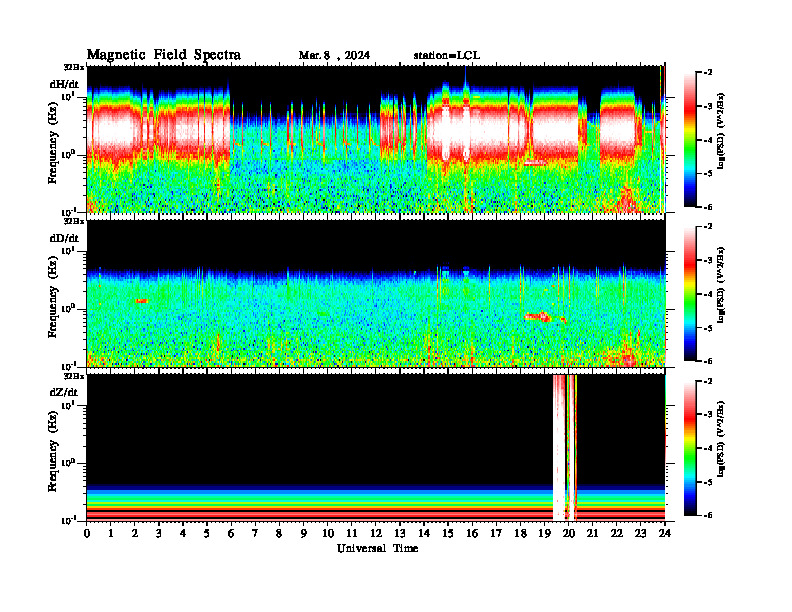The image size is (792, 612).
Task: Click the "13" hour tick label
Action: (x=400, y=533)
